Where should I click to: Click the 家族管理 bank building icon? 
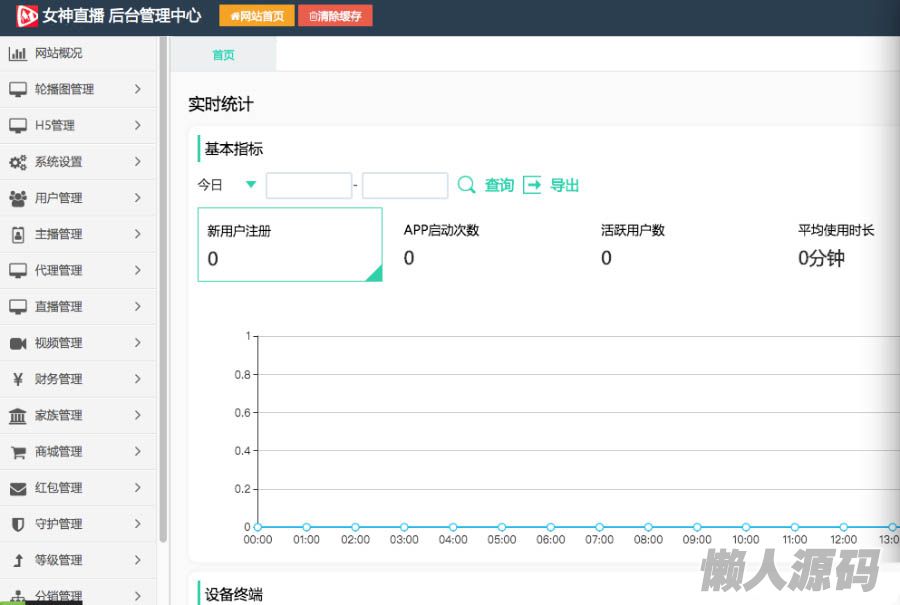[x=17, y=416]
